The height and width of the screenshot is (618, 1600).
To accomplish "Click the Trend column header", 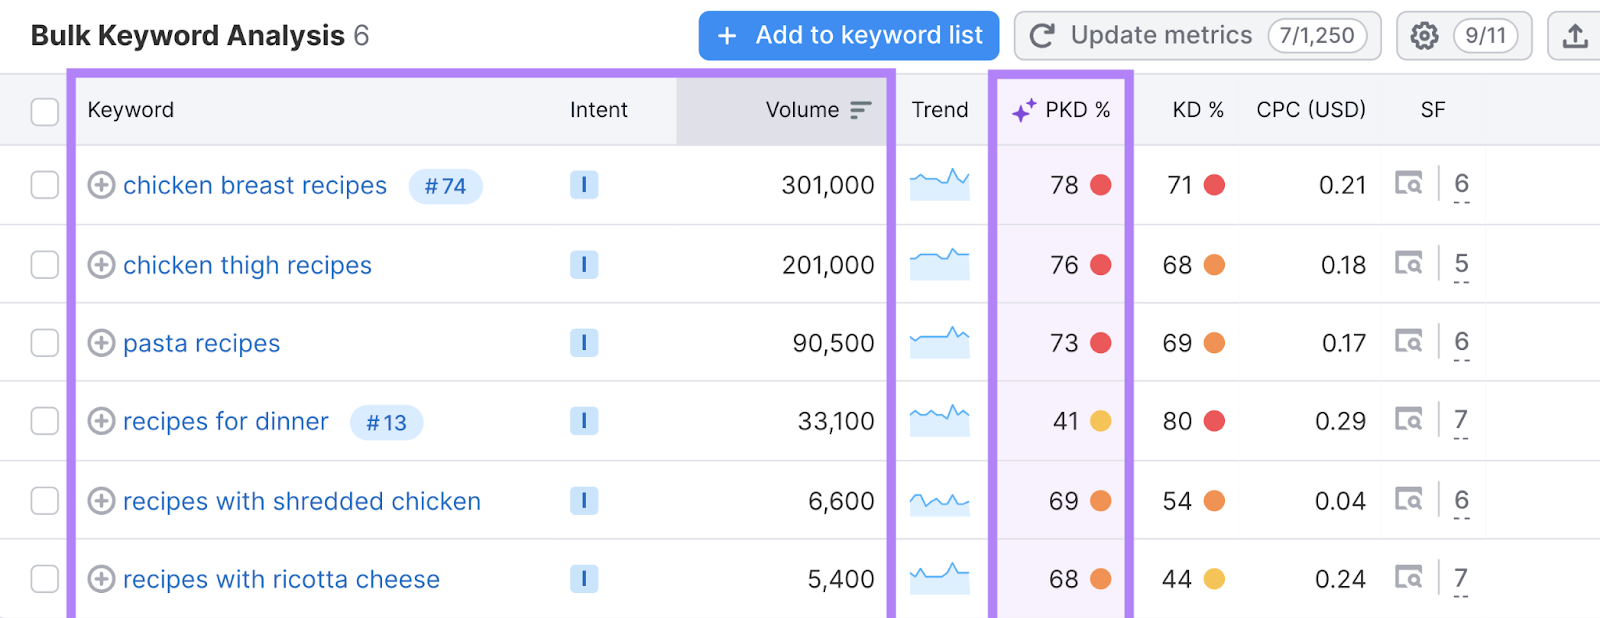I will 940,110.
